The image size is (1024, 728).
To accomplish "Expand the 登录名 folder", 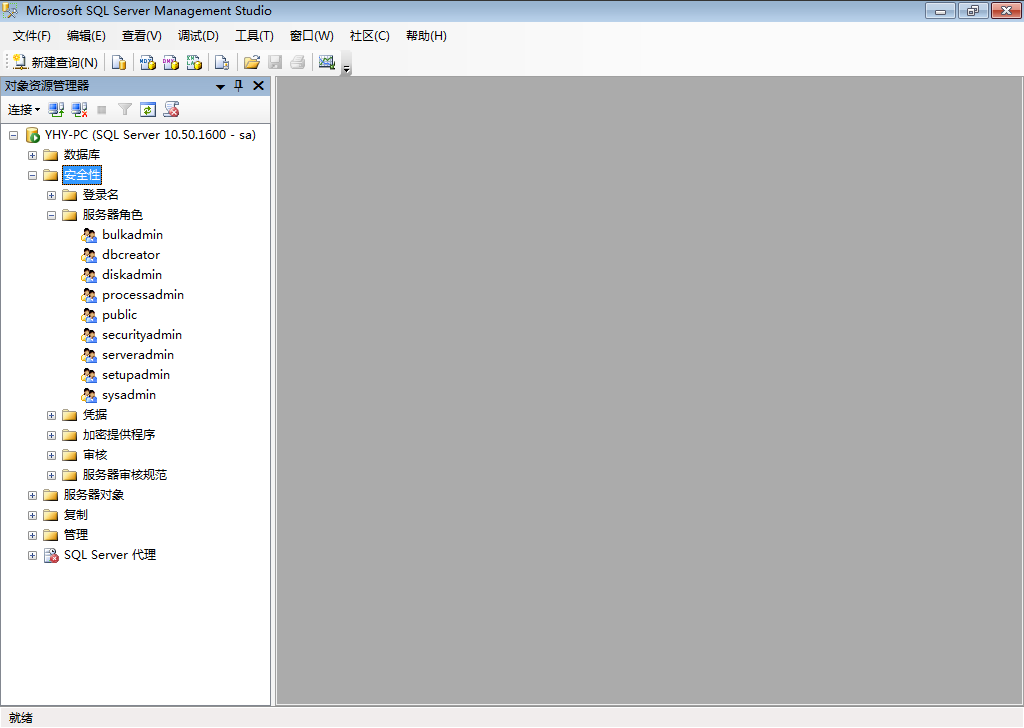I will [51, 195].
